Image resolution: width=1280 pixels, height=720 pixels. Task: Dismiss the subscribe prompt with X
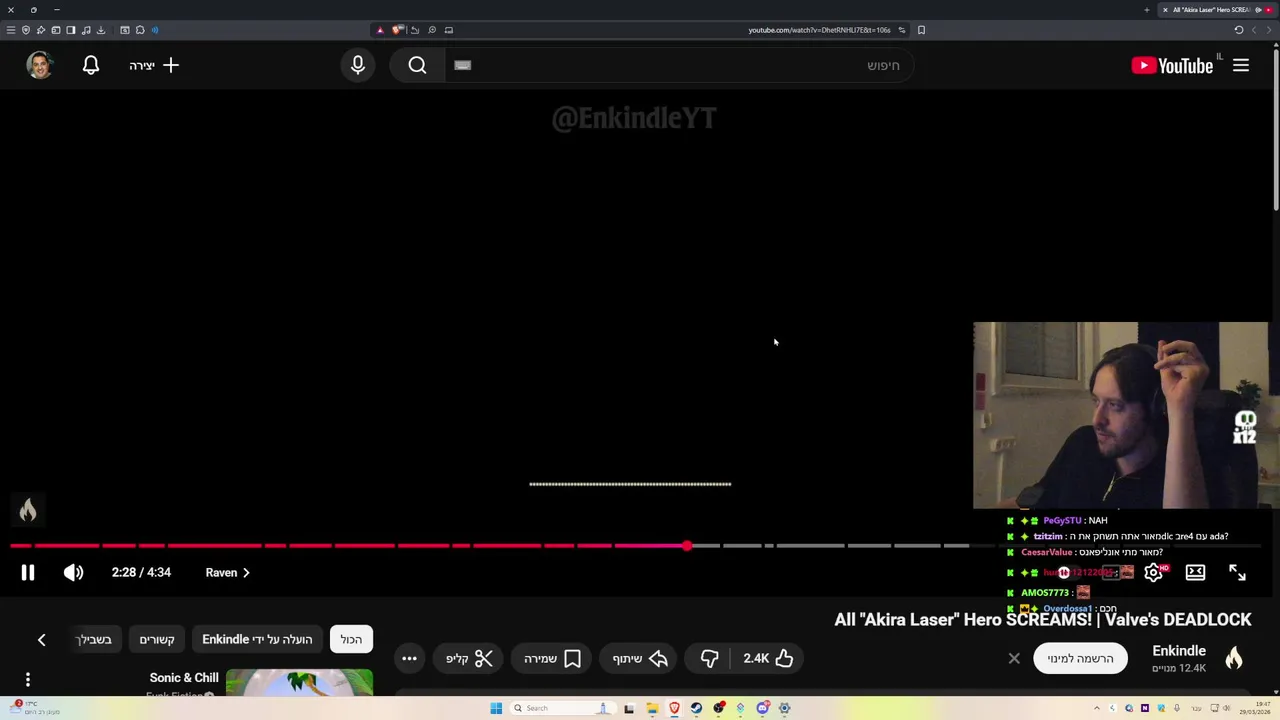tap(1014, 658)
